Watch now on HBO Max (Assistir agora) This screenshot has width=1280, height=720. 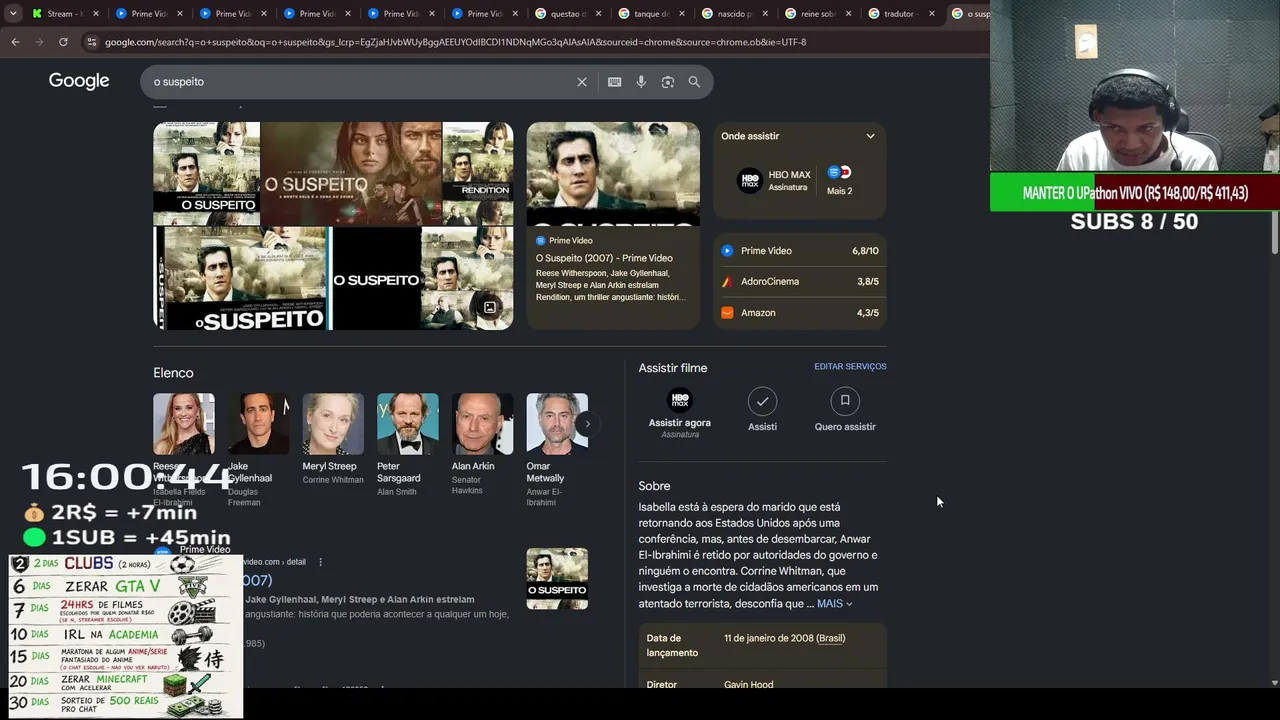(x=680, y=412)
